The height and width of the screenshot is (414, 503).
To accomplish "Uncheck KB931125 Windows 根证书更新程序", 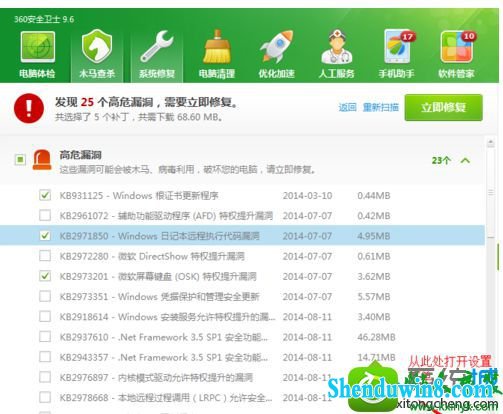I will pos(45,195).
